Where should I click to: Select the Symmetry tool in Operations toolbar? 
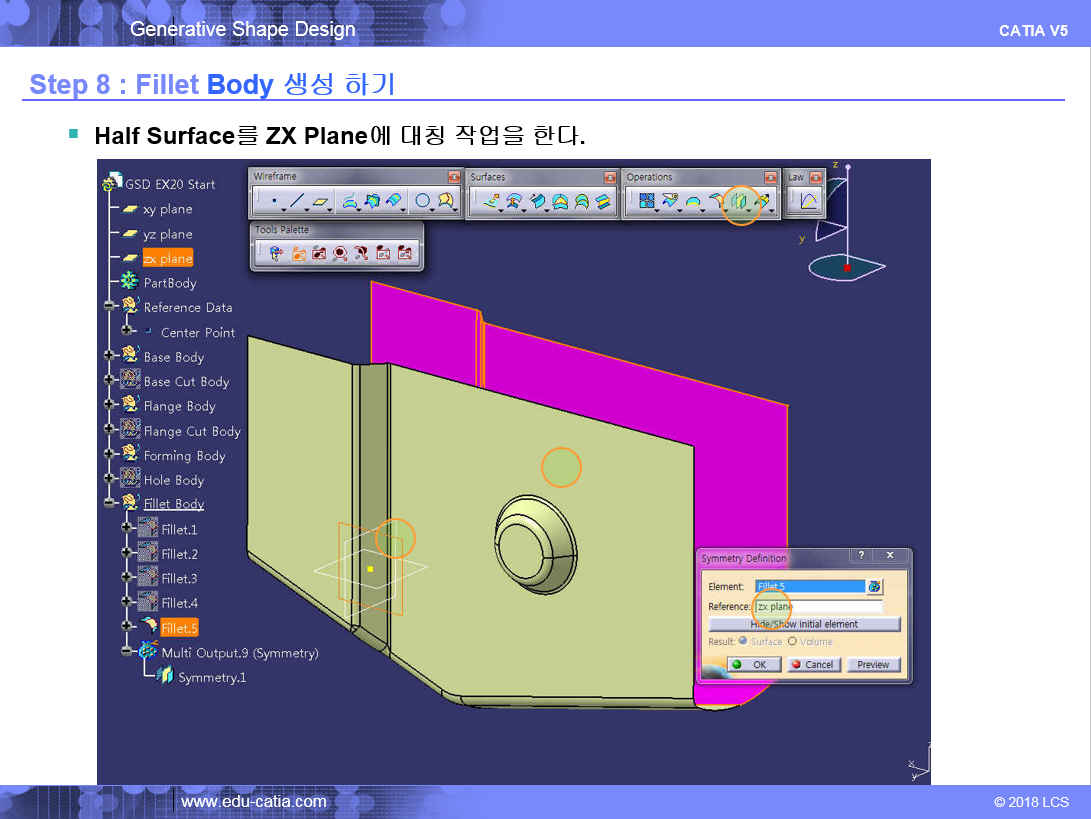pyautogui.click(x=739, y=202)
